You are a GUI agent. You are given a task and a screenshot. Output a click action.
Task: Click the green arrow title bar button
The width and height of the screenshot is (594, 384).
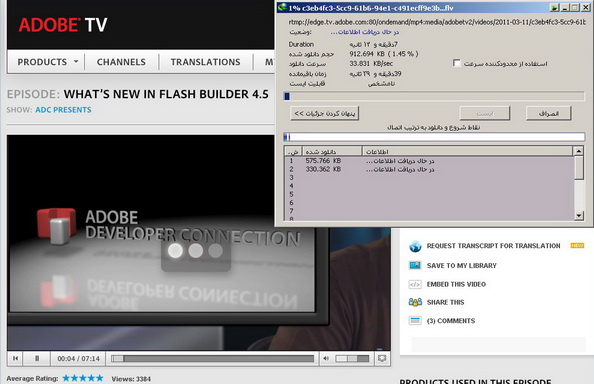tap(555, 8)
